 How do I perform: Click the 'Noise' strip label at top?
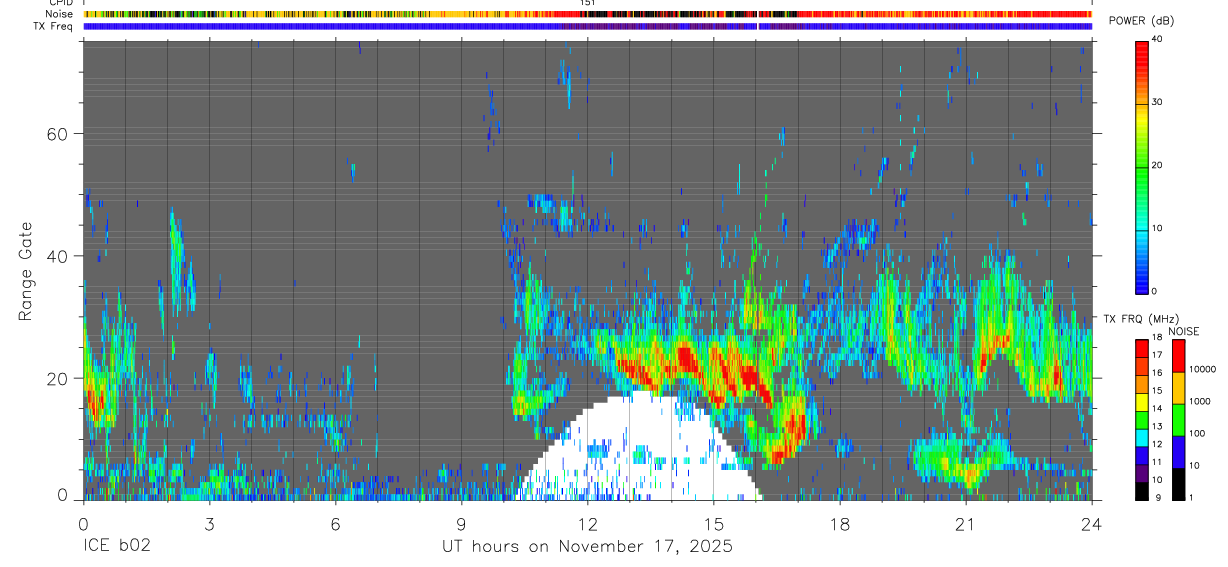[60, 14]
